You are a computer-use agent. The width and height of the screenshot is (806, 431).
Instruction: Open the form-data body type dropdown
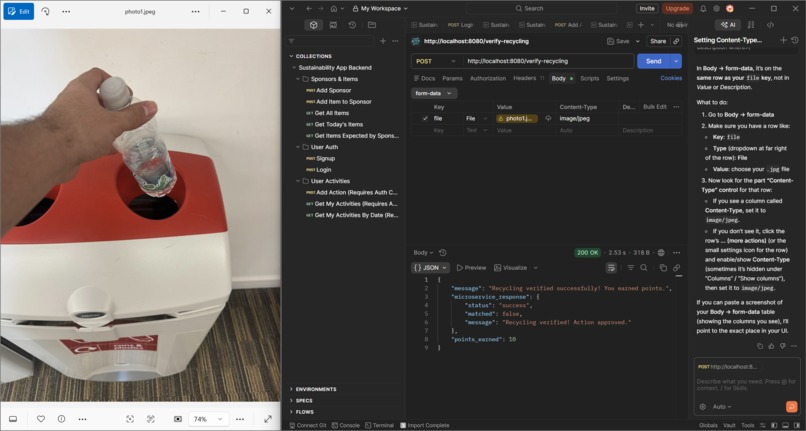click(434, 93)
